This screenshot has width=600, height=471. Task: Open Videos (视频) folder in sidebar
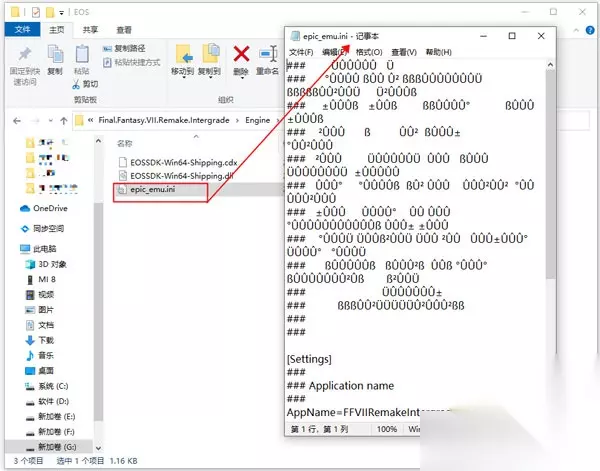click(x=40, y=295)
